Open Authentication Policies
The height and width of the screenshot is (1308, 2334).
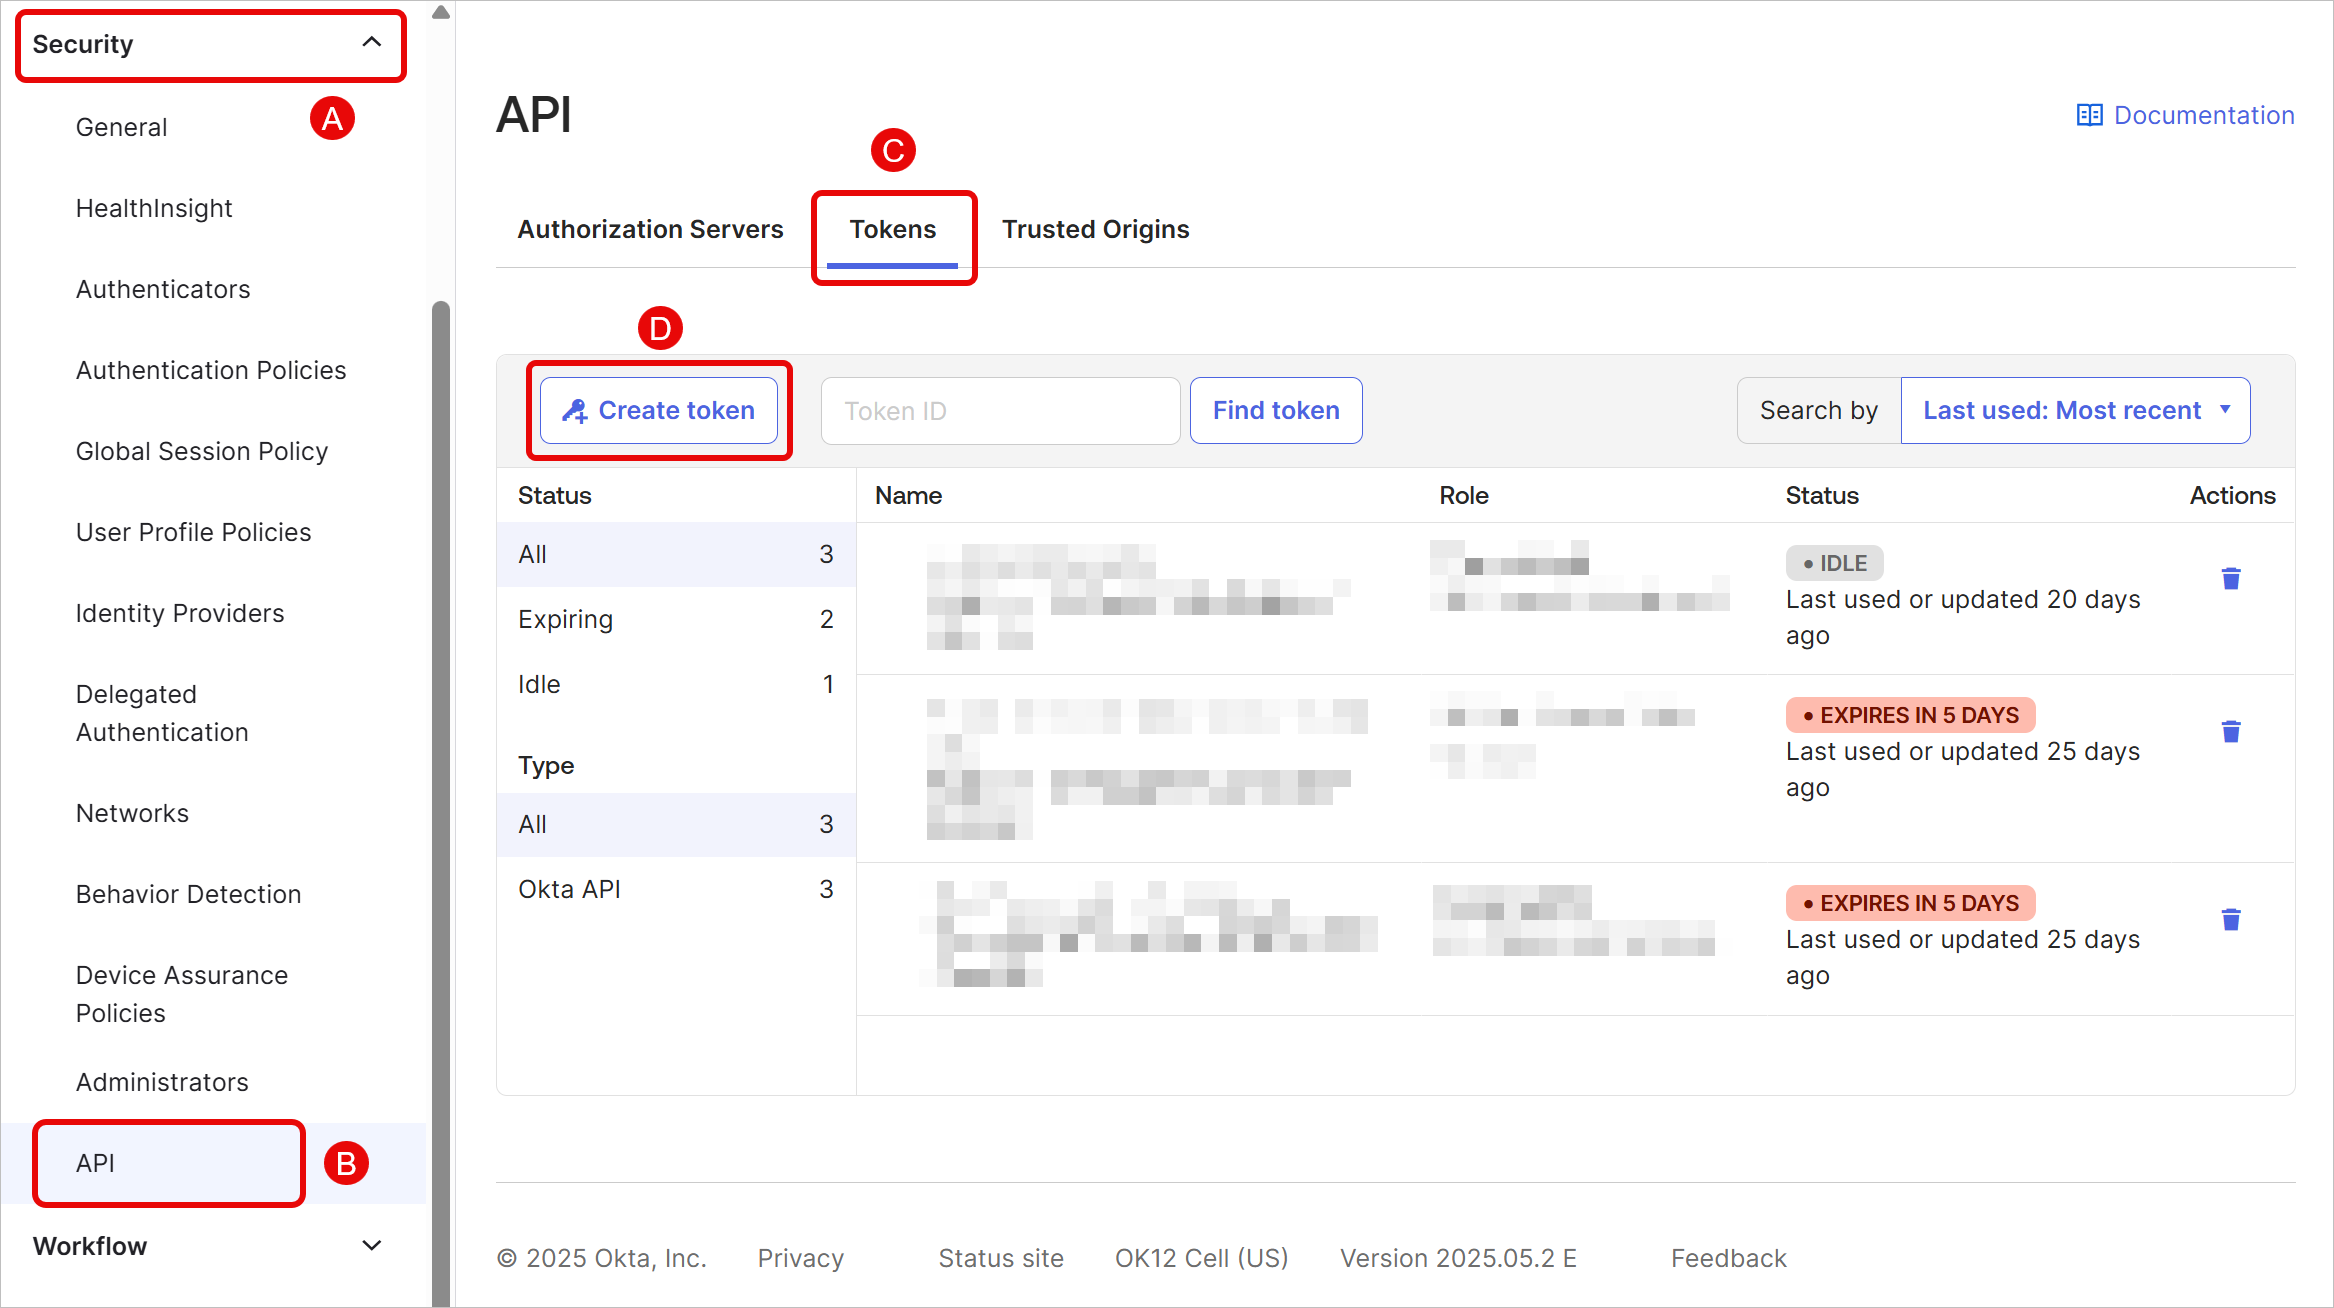pyautogui.click(x=211, y=370)
